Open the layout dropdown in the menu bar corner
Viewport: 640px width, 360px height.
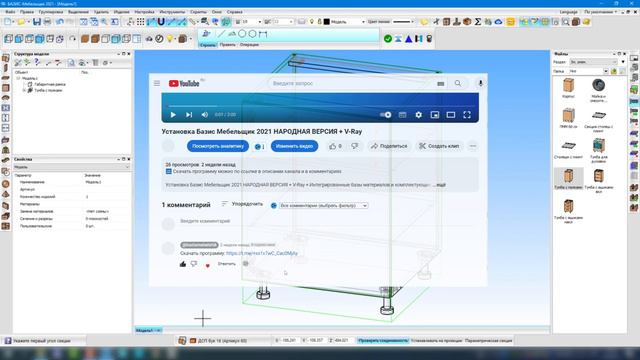600,12
